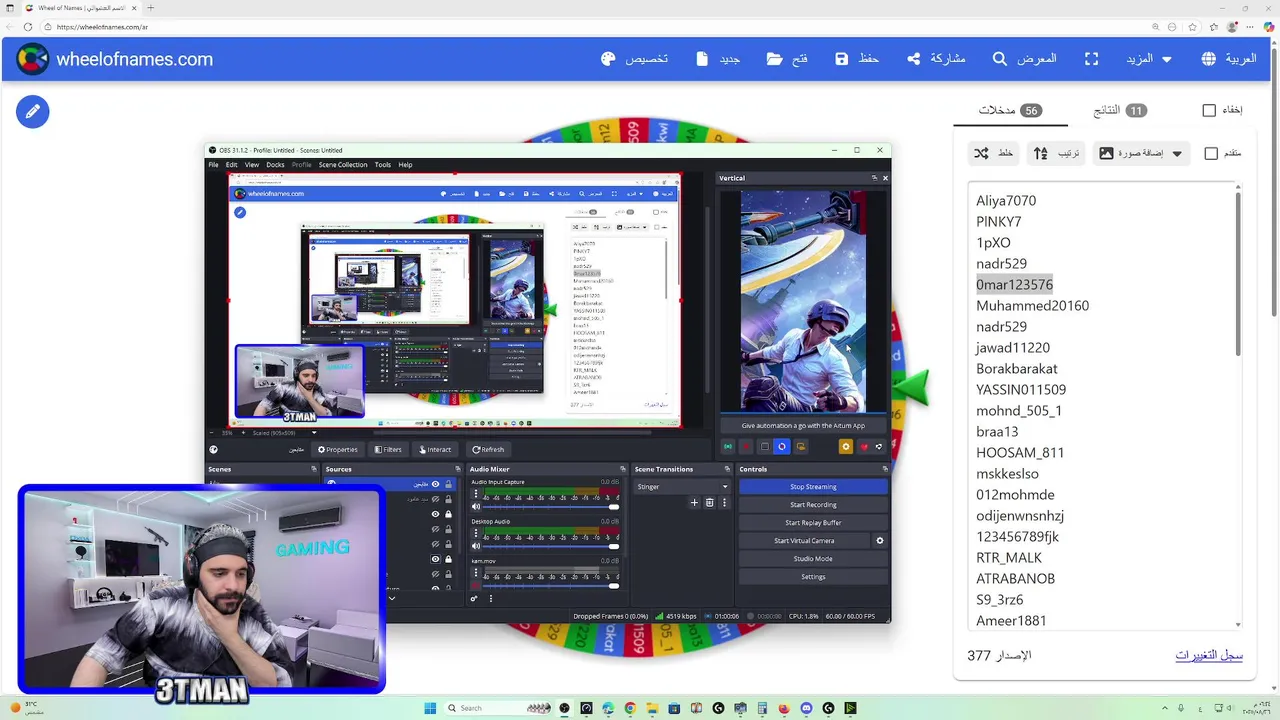The height and width of the screenshot is (720, 1280).
Task: Click the Properties button in OBS
Action: click(x=338, y=450)
